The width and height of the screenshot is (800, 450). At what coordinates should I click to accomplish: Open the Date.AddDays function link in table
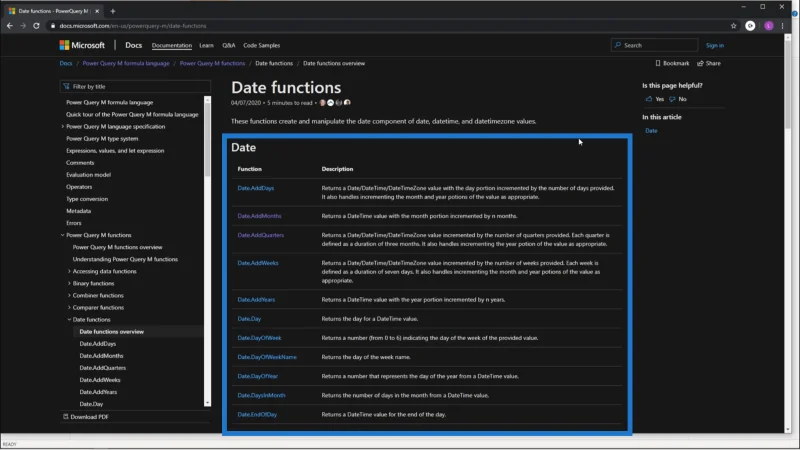(x=256, y=188)
